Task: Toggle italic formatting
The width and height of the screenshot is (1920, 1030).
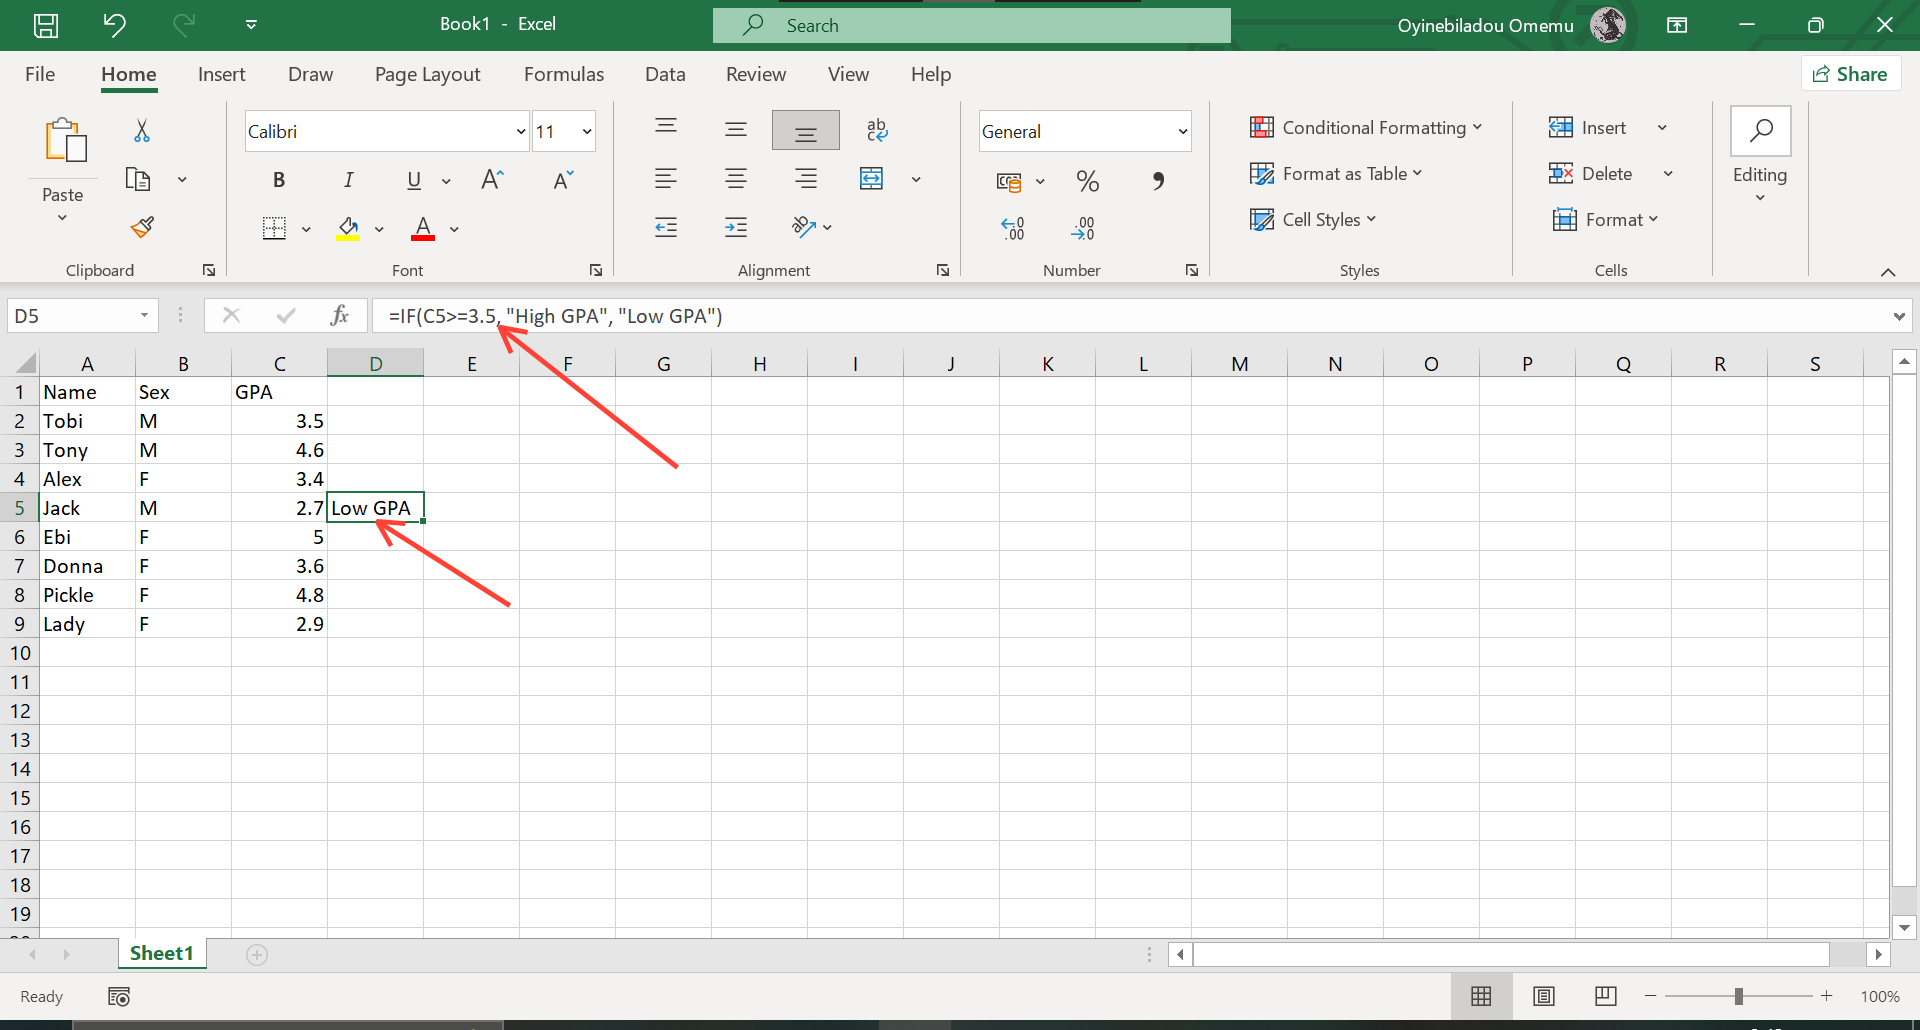Action: (349, 180)
